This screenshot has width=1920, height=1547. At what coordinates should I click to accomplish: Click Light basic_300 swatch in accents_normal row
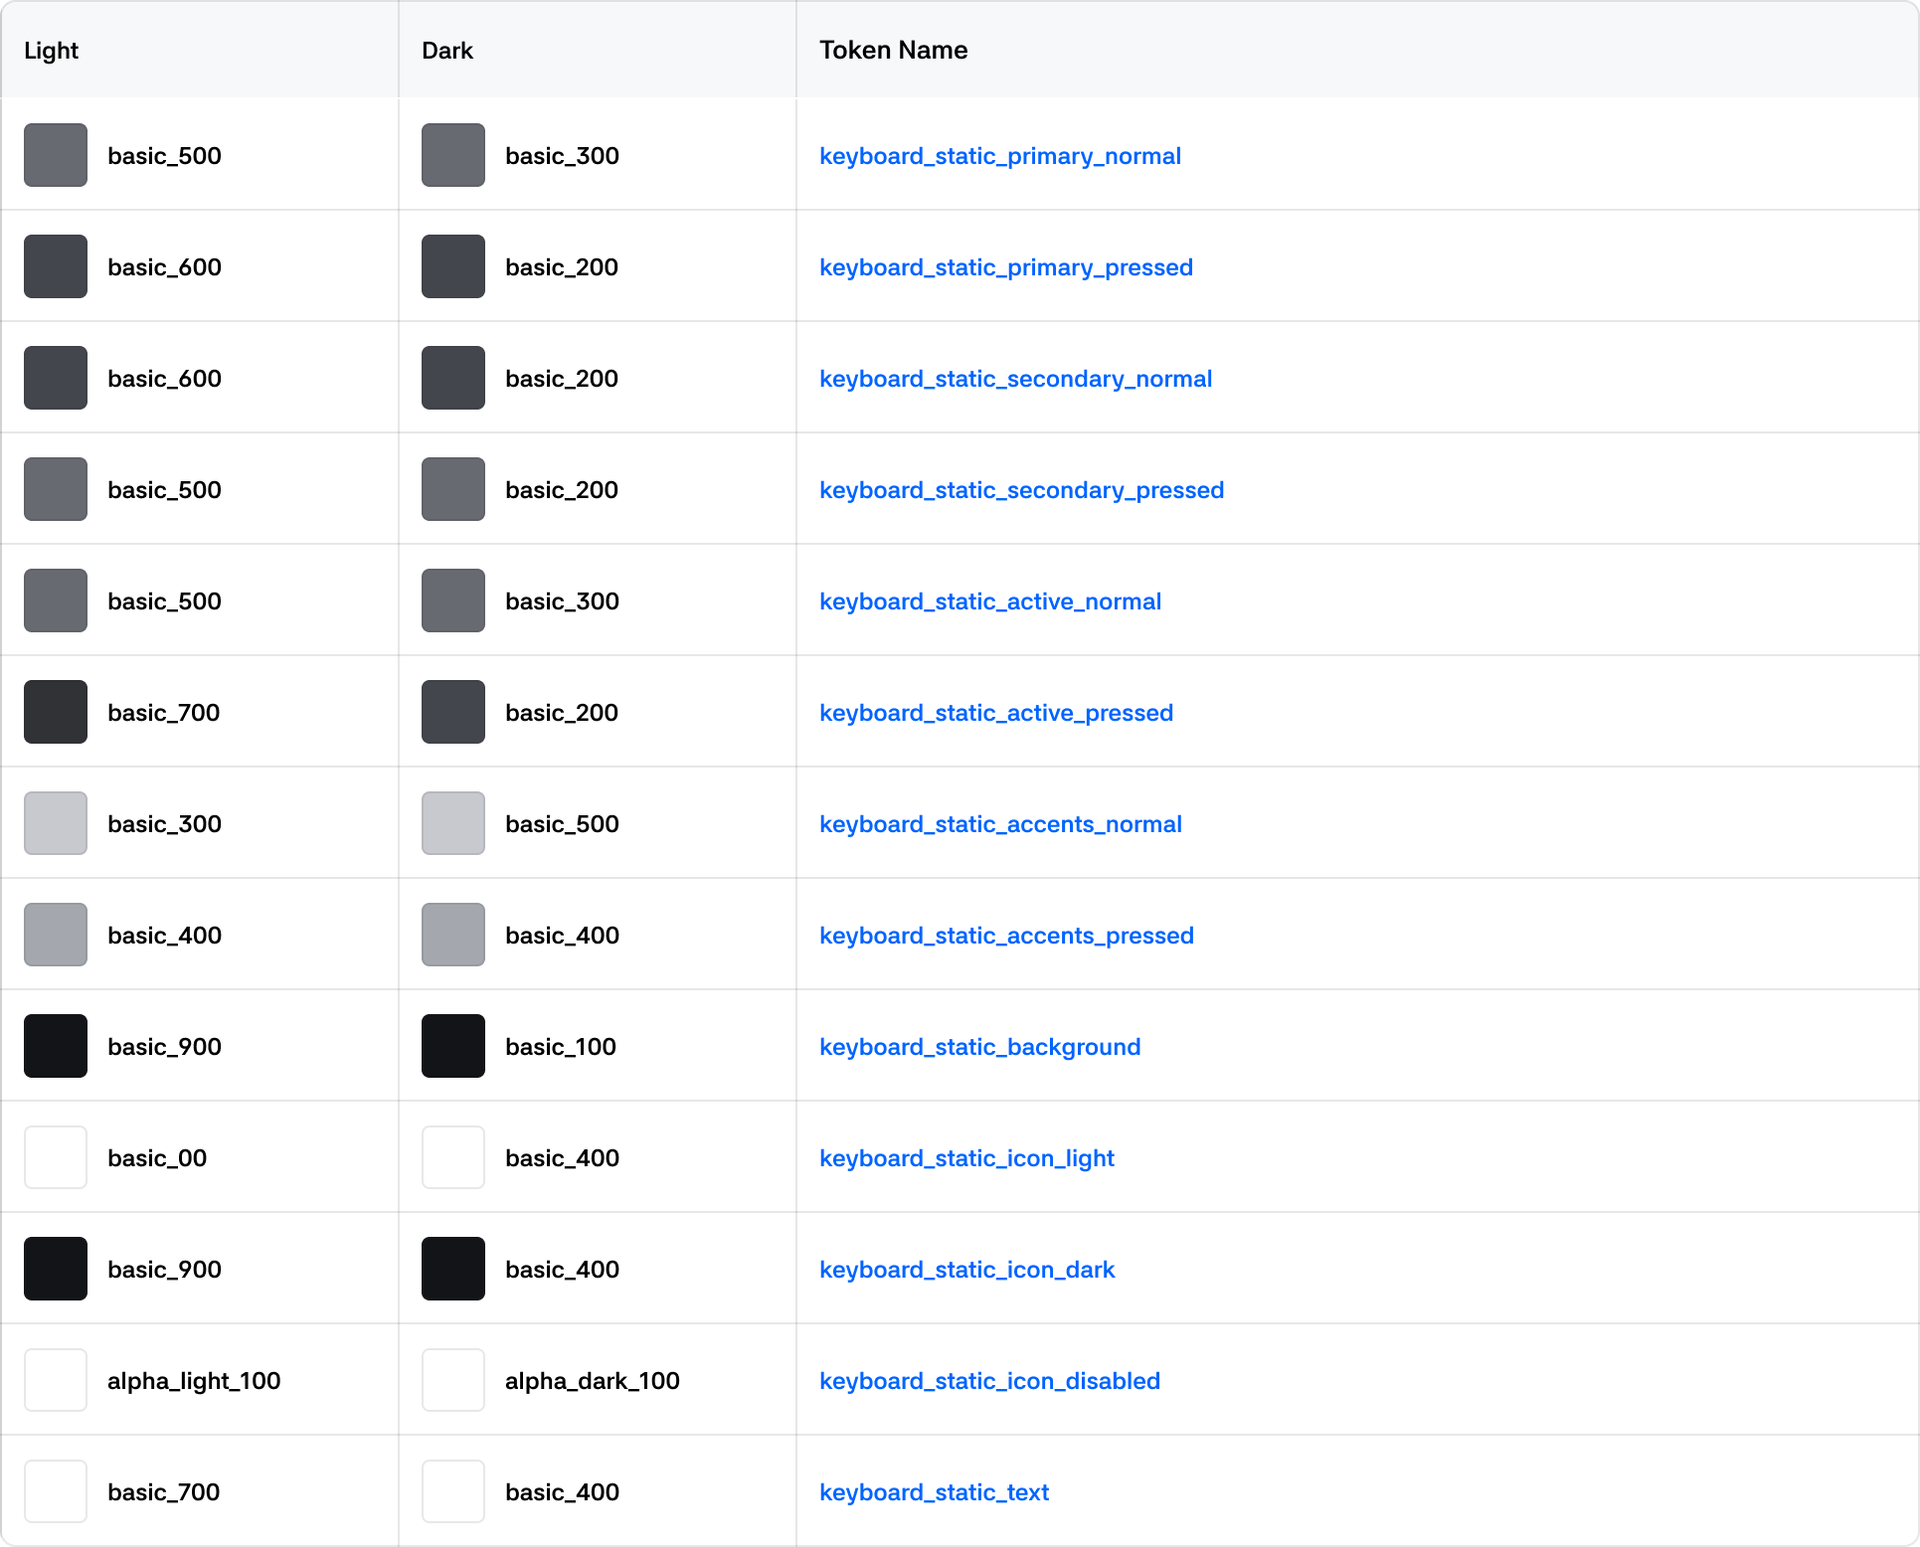pyautogui.click(x=56, y=823)
